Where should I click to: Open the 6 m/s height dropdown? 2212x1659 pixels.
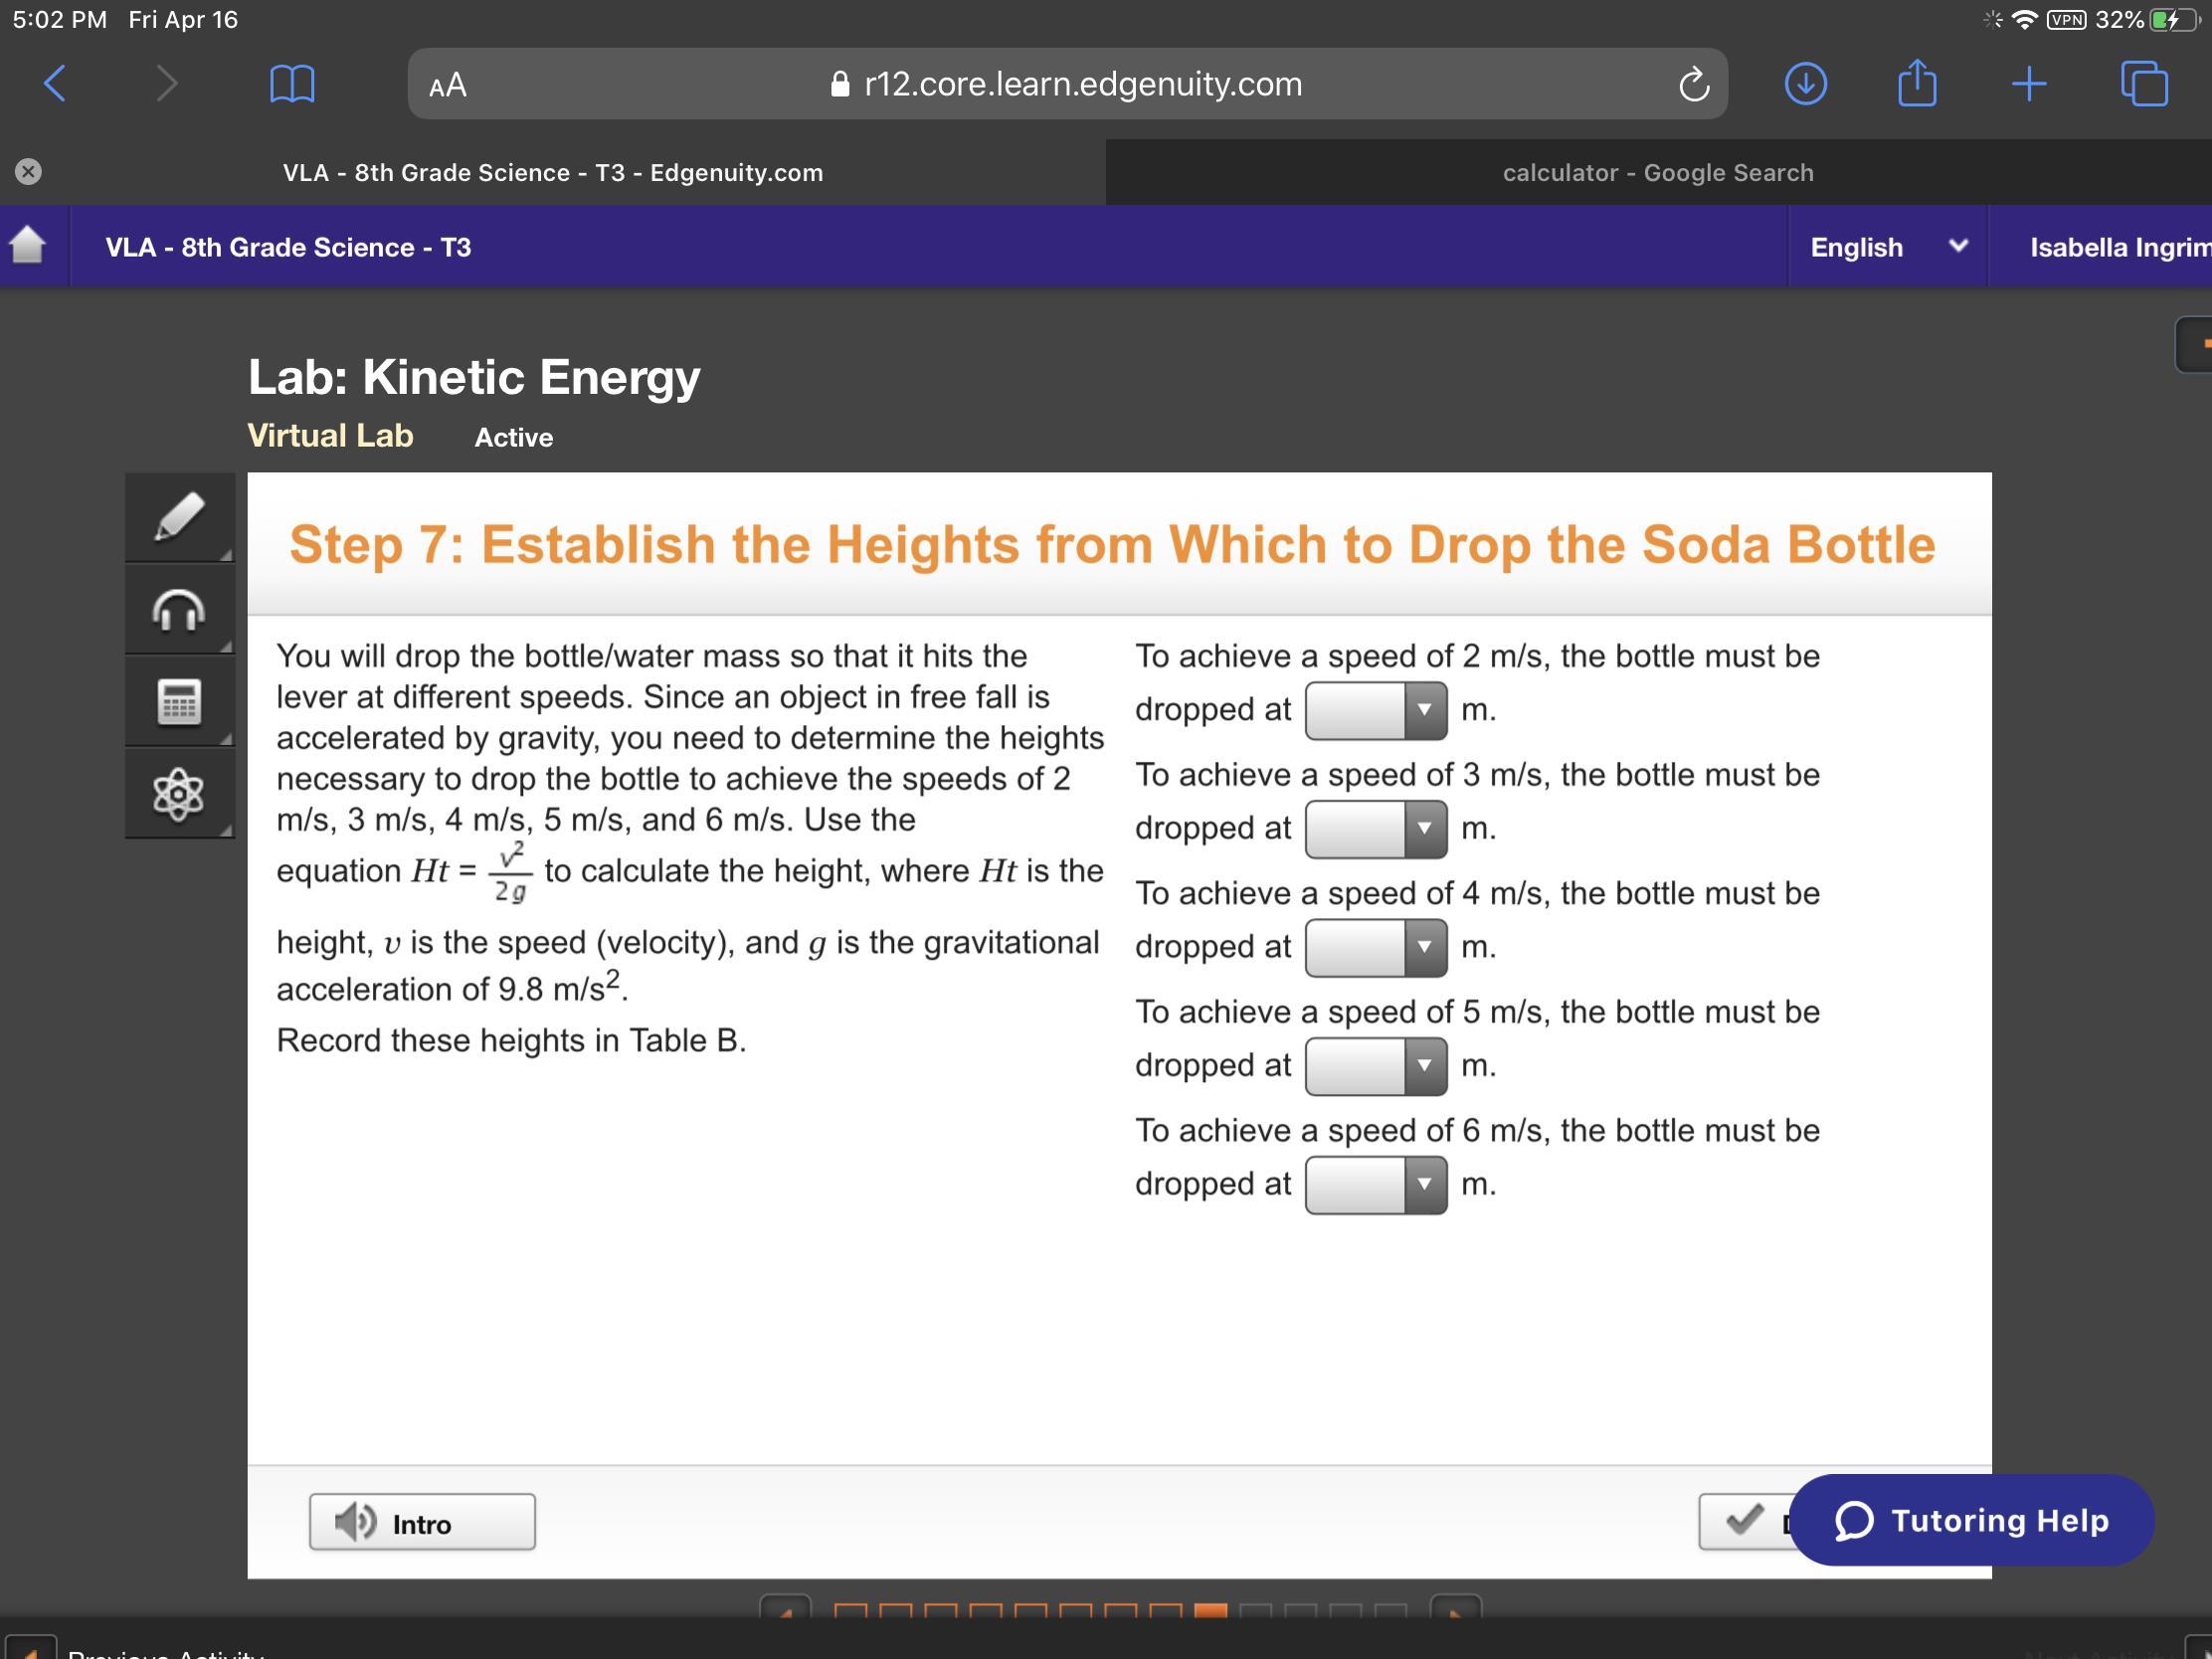(1375, 1185)
